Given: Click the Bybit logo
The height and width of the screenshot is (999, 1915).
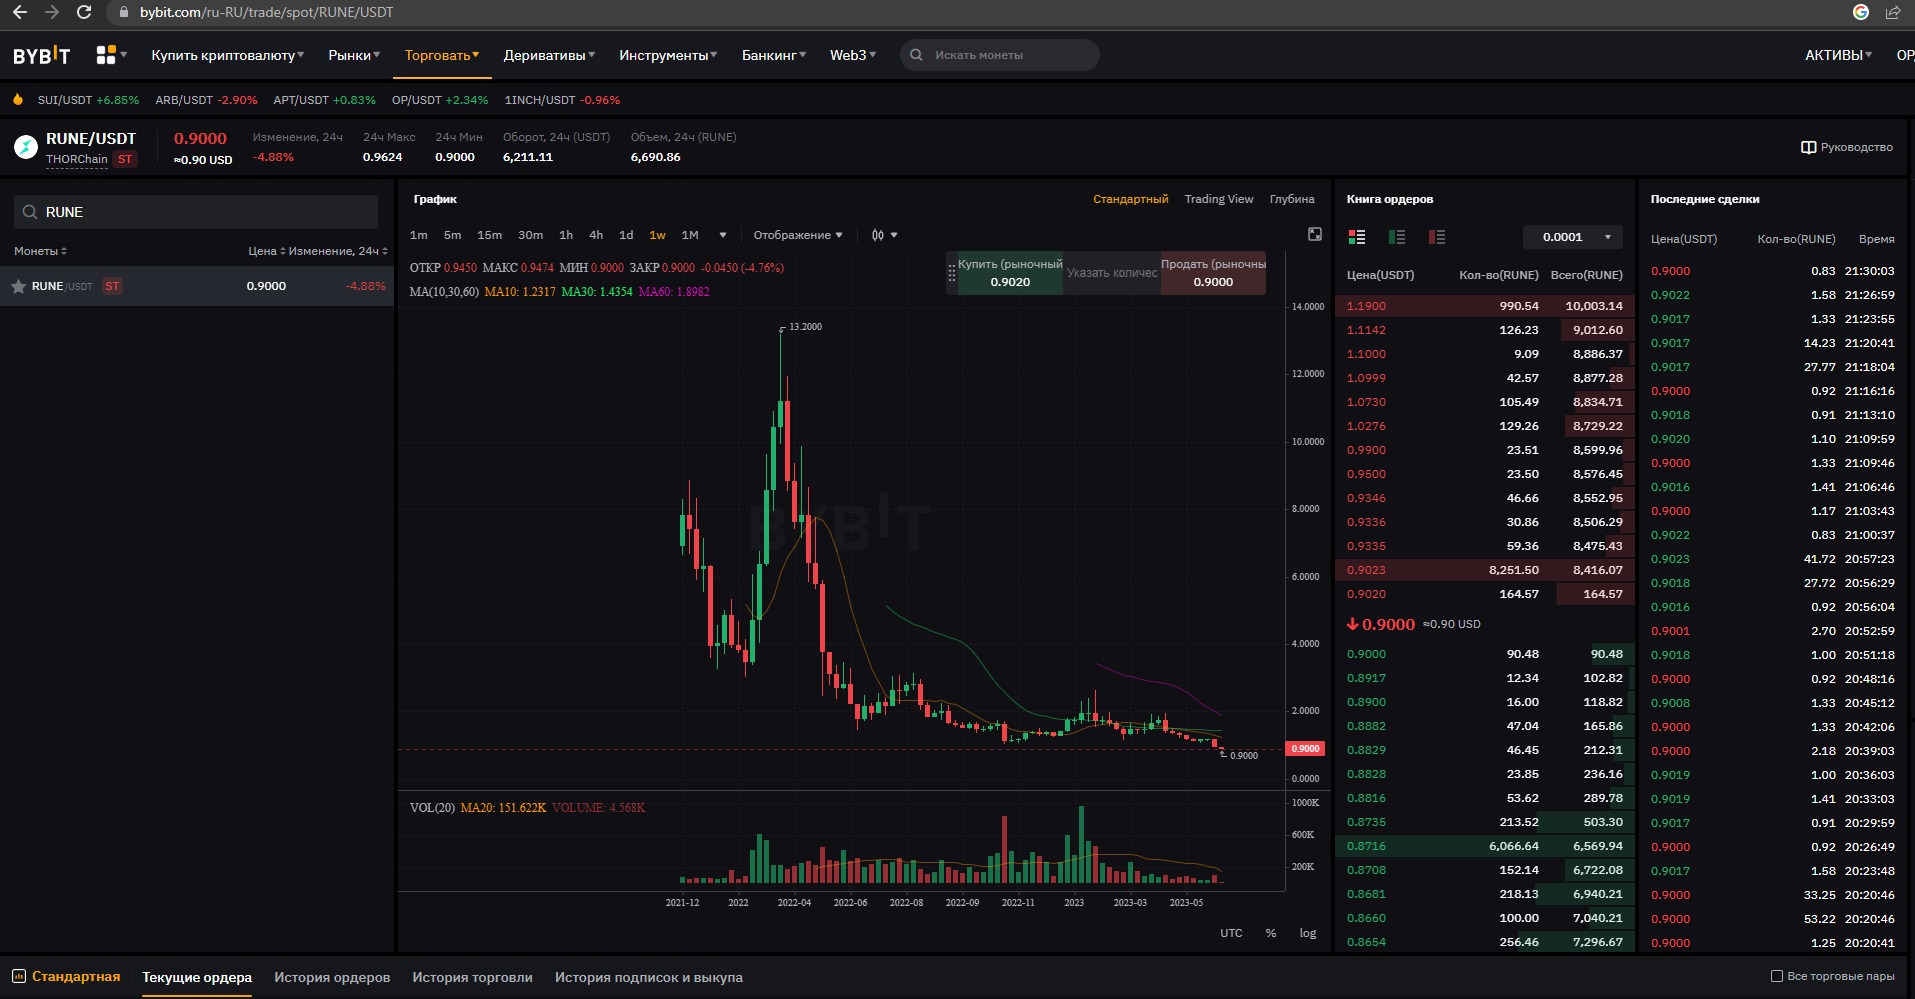Looking at the screenshot, I should click(41, 55).
